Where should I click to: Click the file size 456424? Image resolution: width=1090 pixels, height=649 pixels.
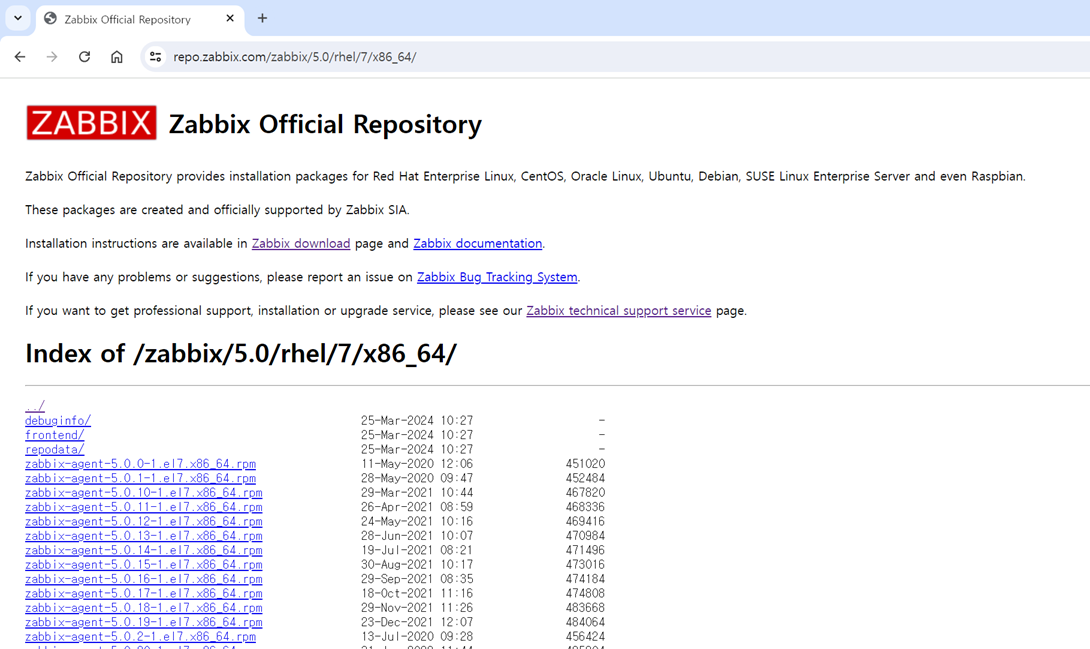pyautogui.click(x=585, y=636)
